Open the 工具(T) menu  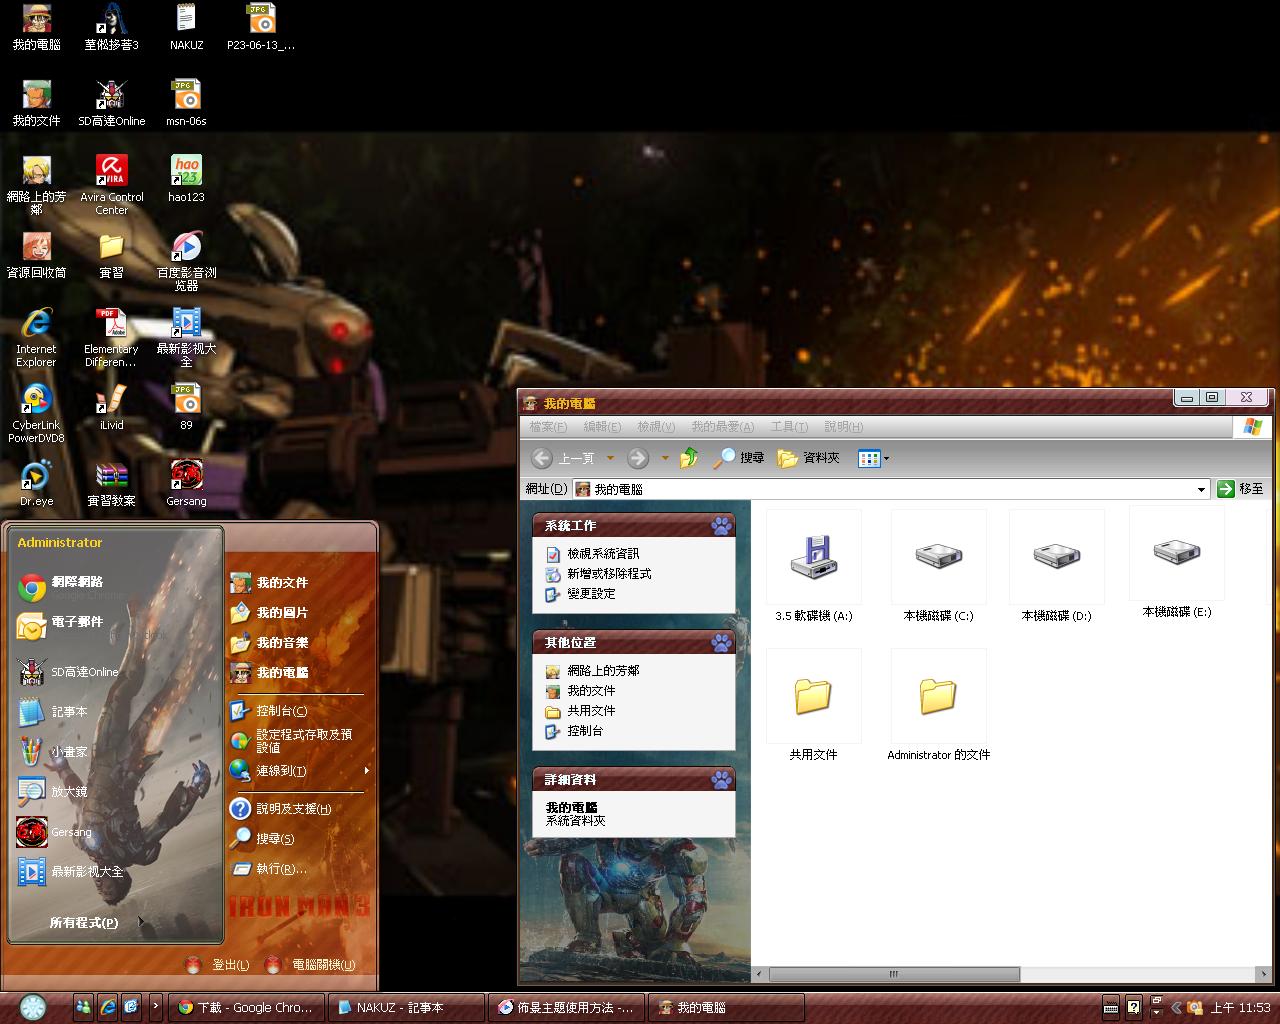(788, 427)
